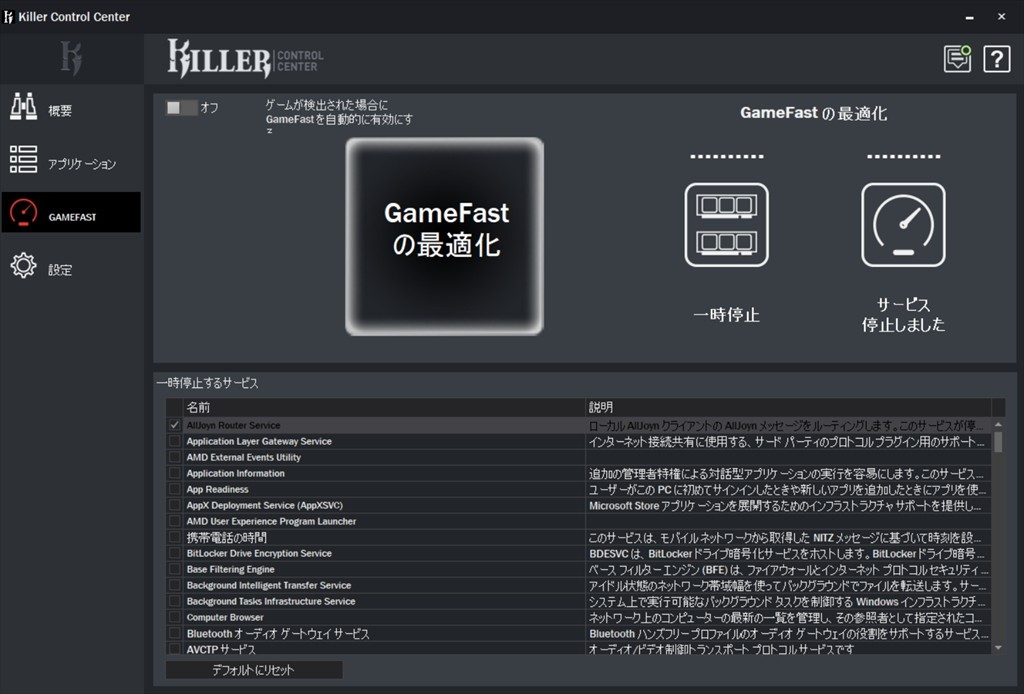Minimize the Killer Control Center window
1024x694 pixels.
coord(970,17)
